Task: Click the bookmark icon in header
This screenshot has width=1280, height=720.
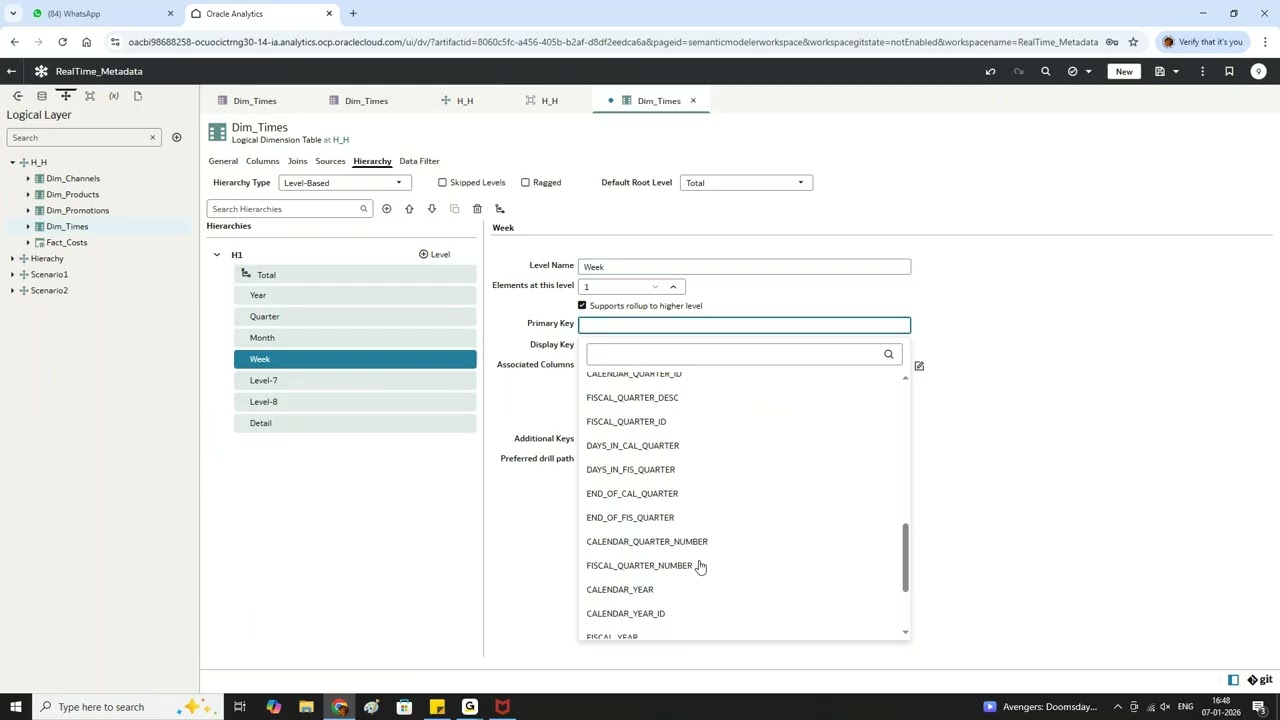Action: pos(1229,71)
